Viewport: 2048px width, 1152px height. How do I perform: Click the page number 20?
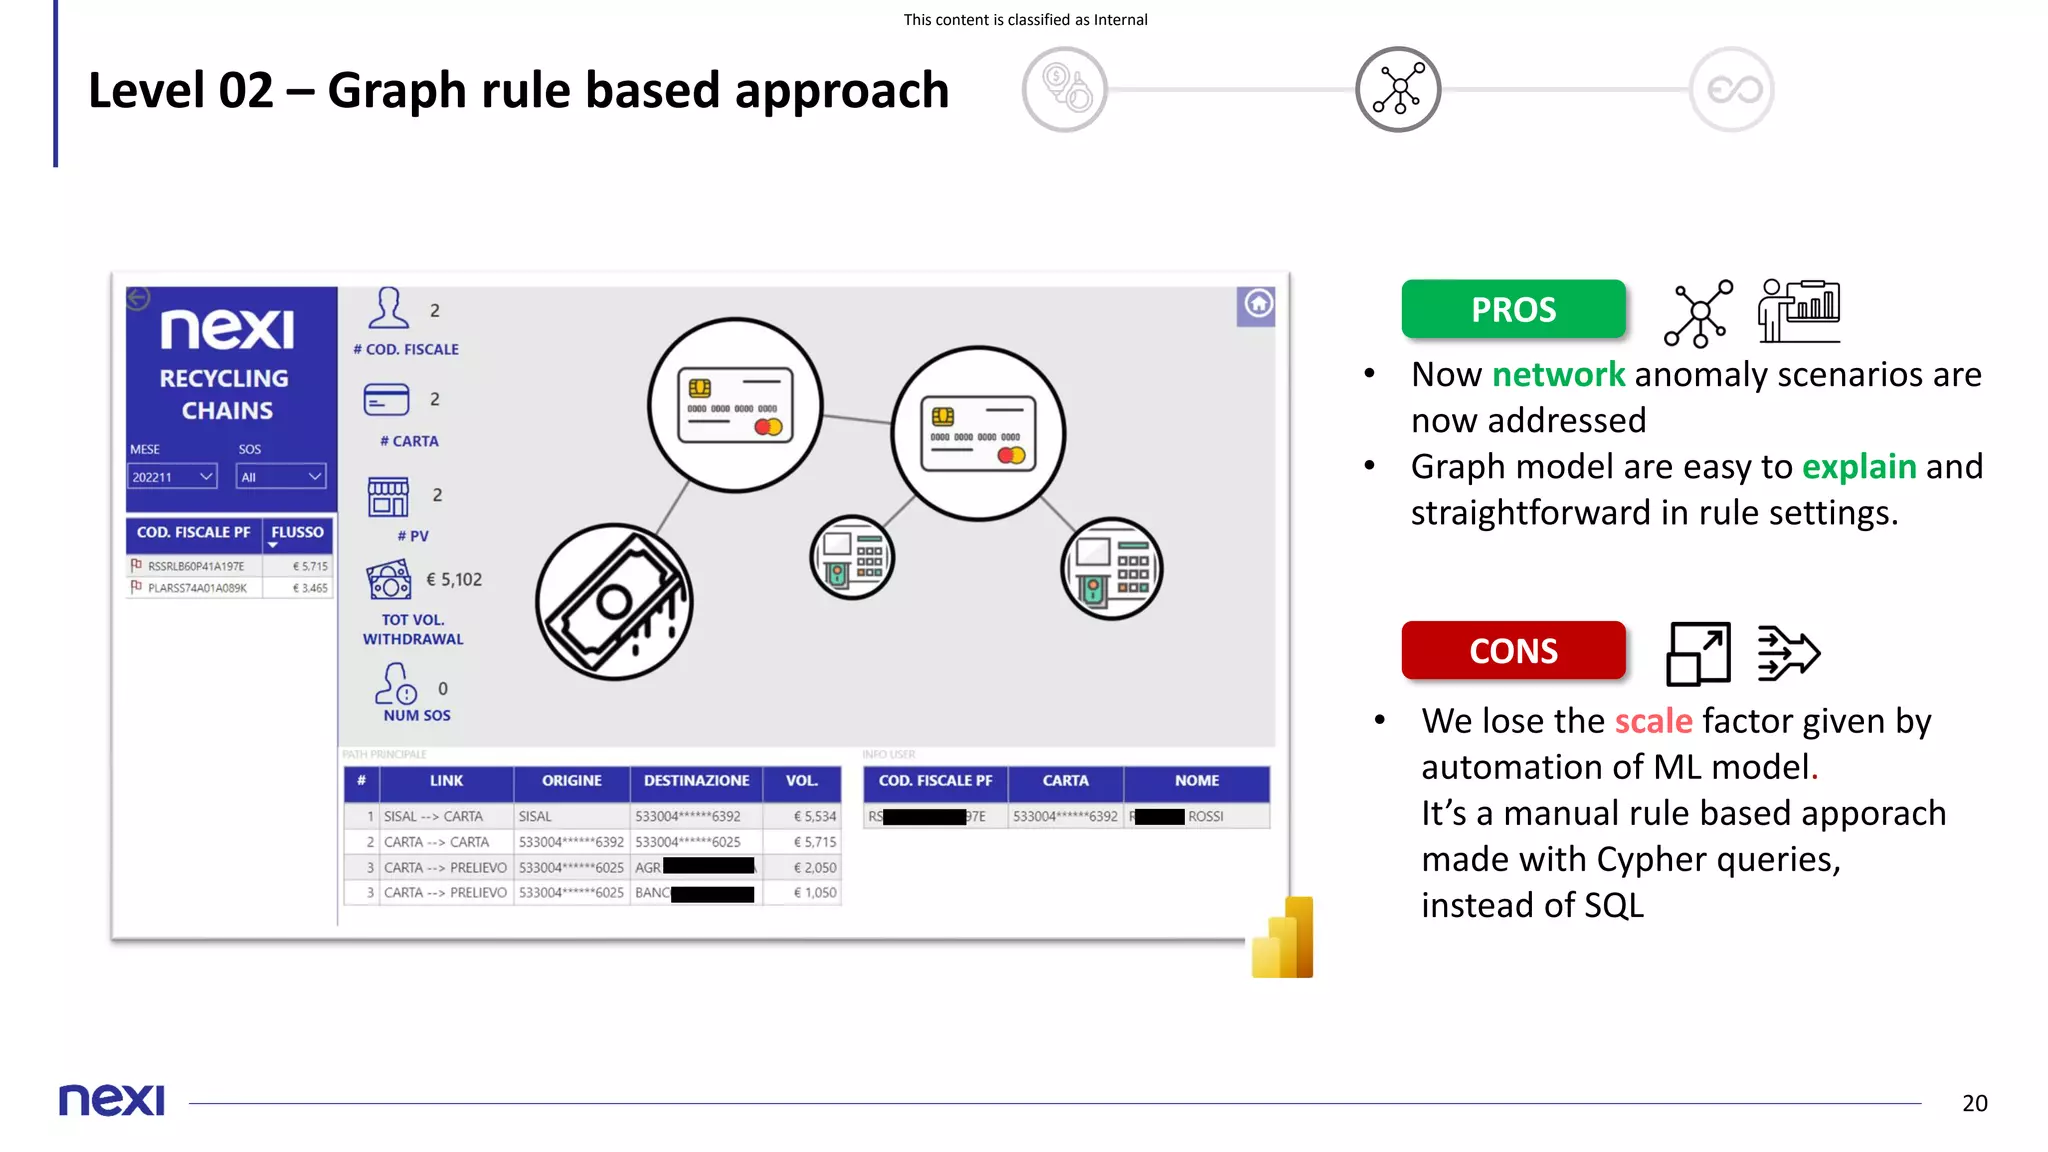(x=1974, y=1104)
